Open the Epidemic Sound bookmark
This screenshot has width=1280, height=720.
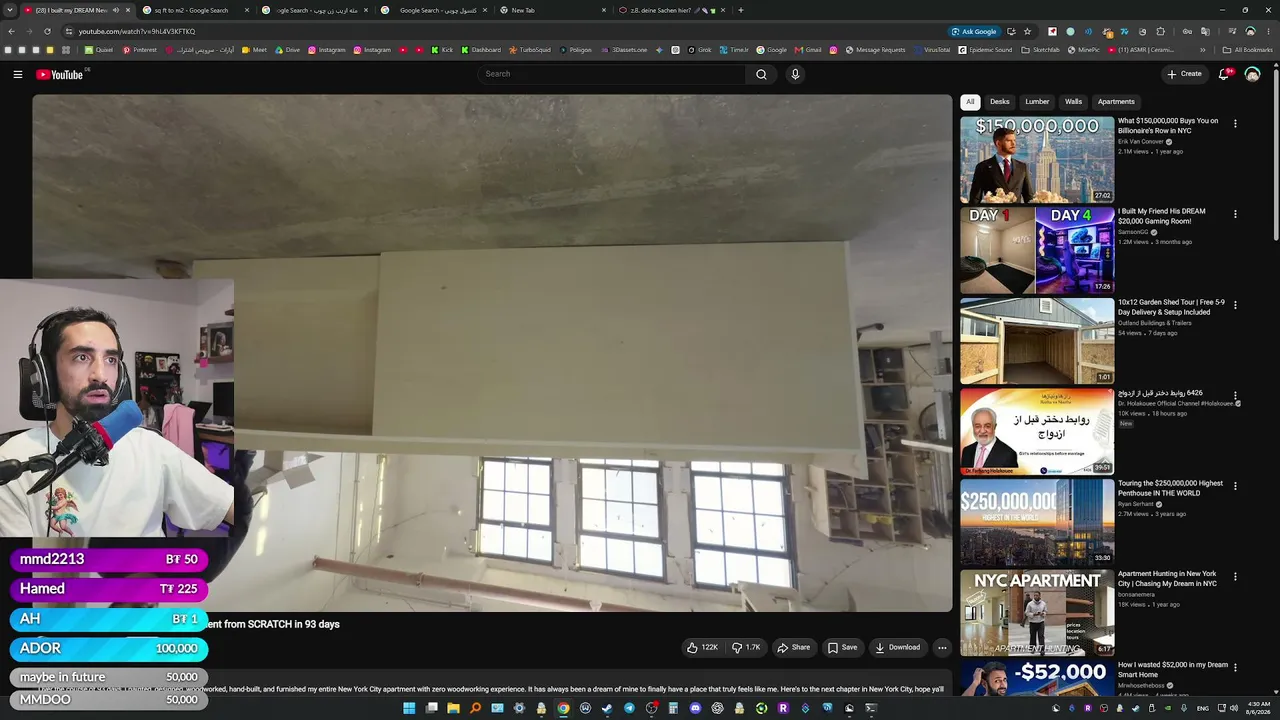pyautogui.click(x=985, y=50)
